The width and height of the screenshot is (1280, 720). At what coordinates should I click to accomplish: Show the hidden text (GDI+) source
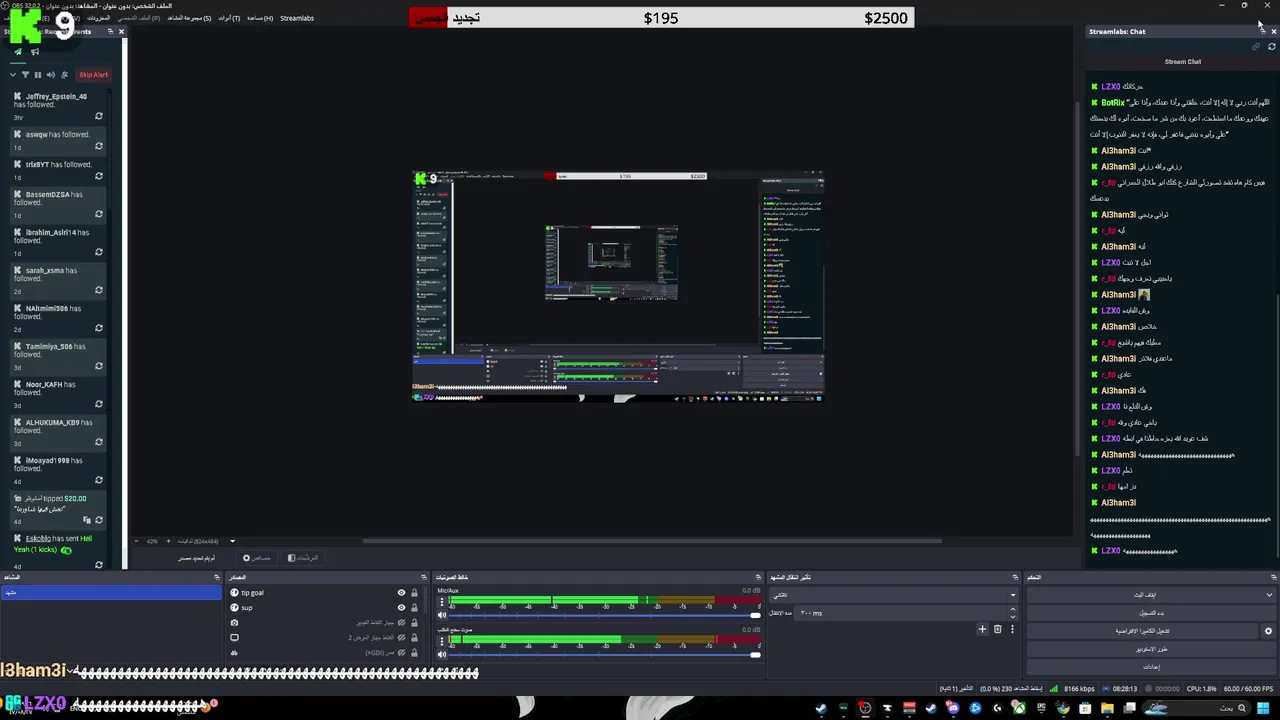(x=401, y=652)
